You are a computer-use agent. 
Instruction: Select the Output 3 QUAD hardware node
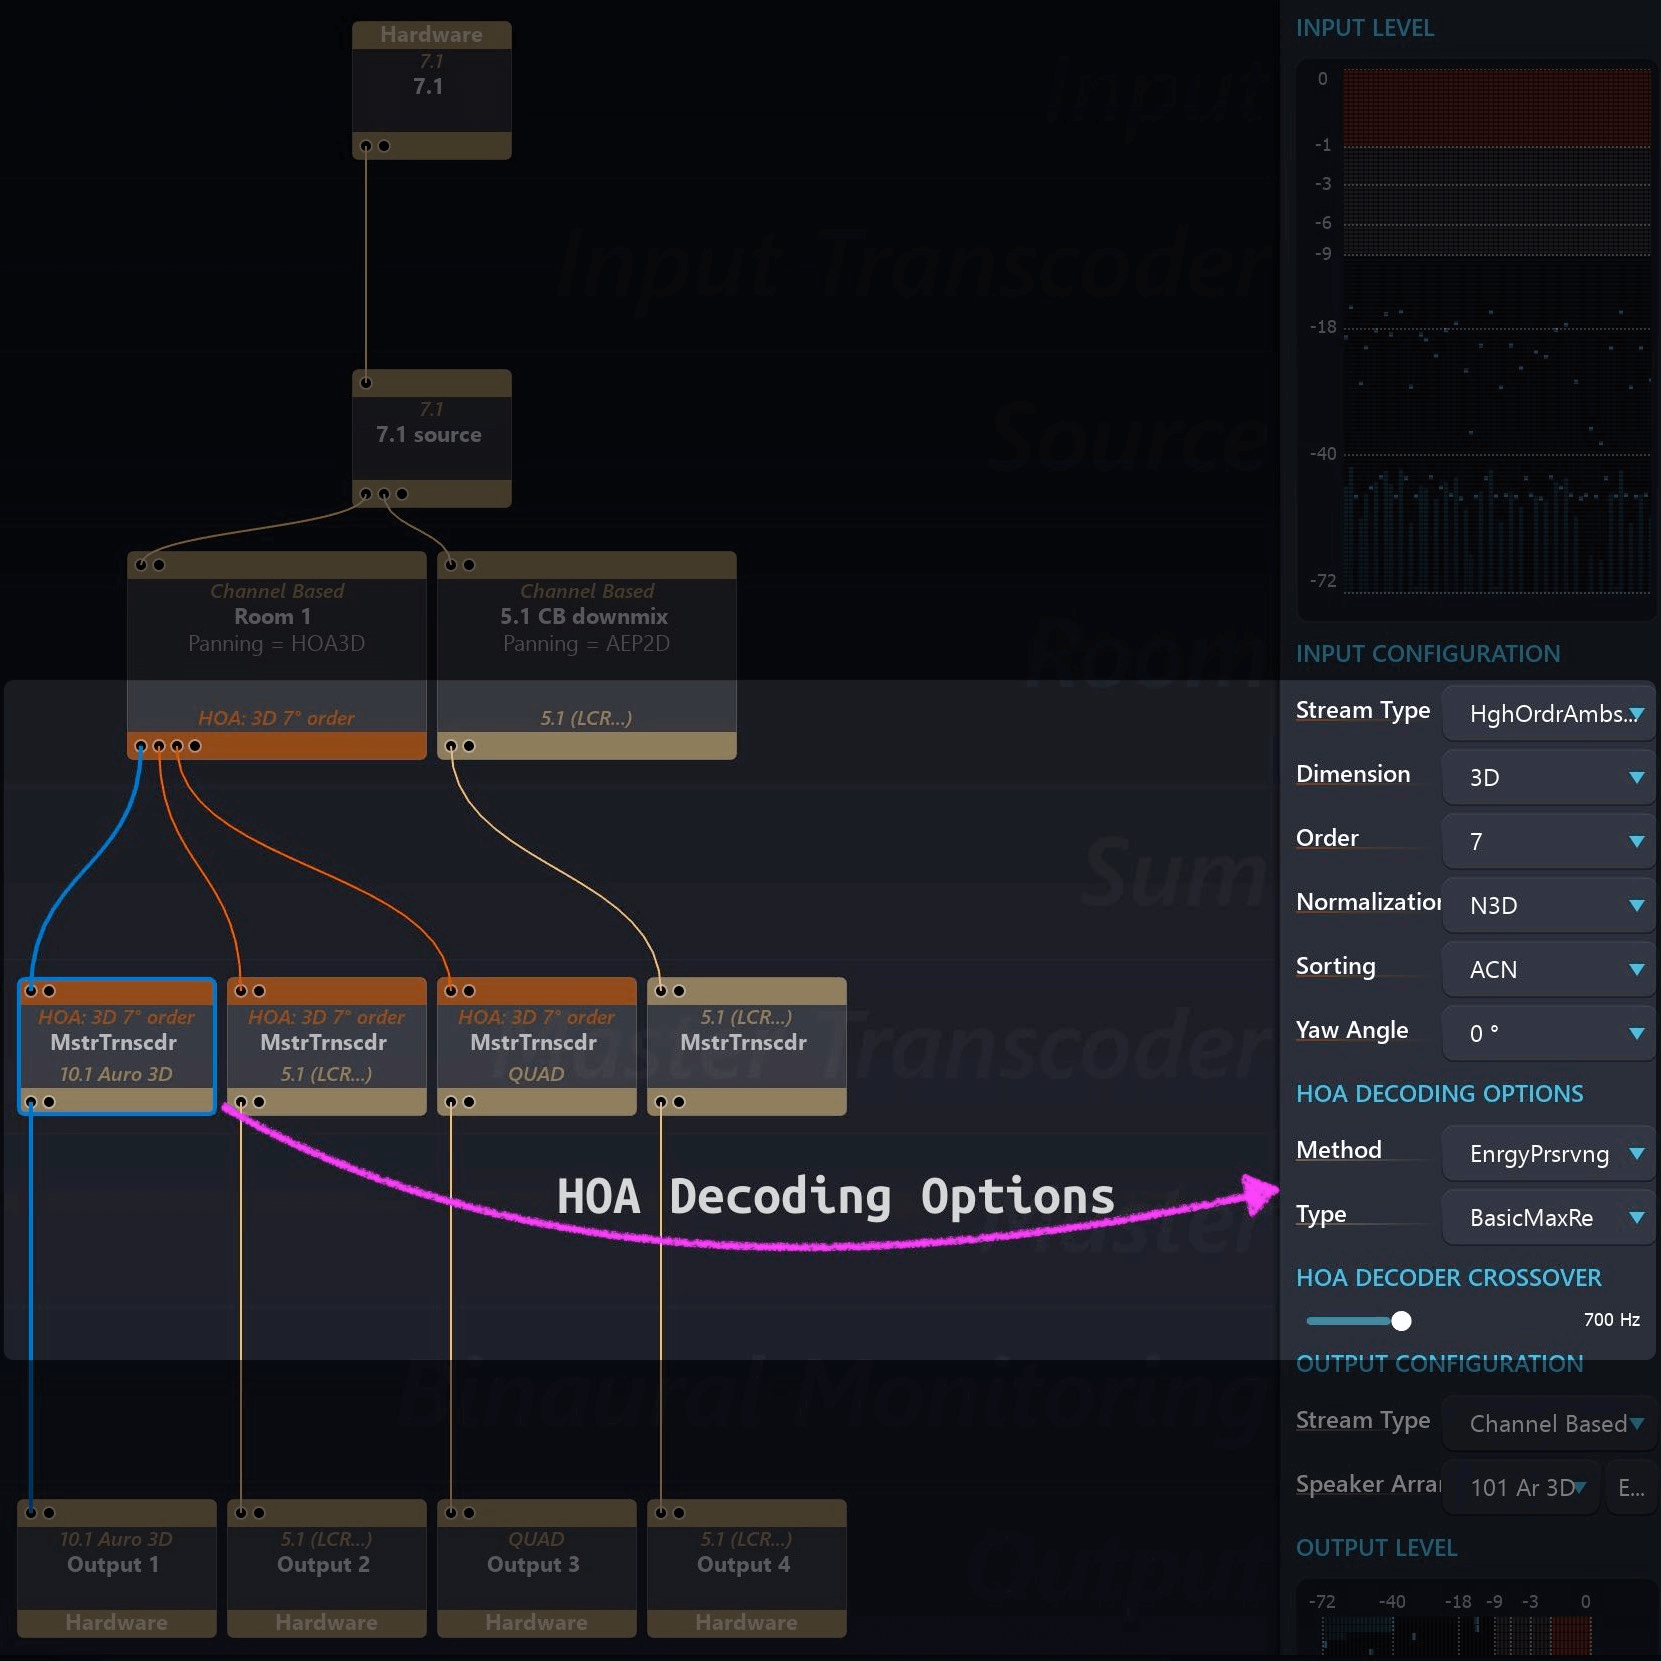coord(536,1565)
